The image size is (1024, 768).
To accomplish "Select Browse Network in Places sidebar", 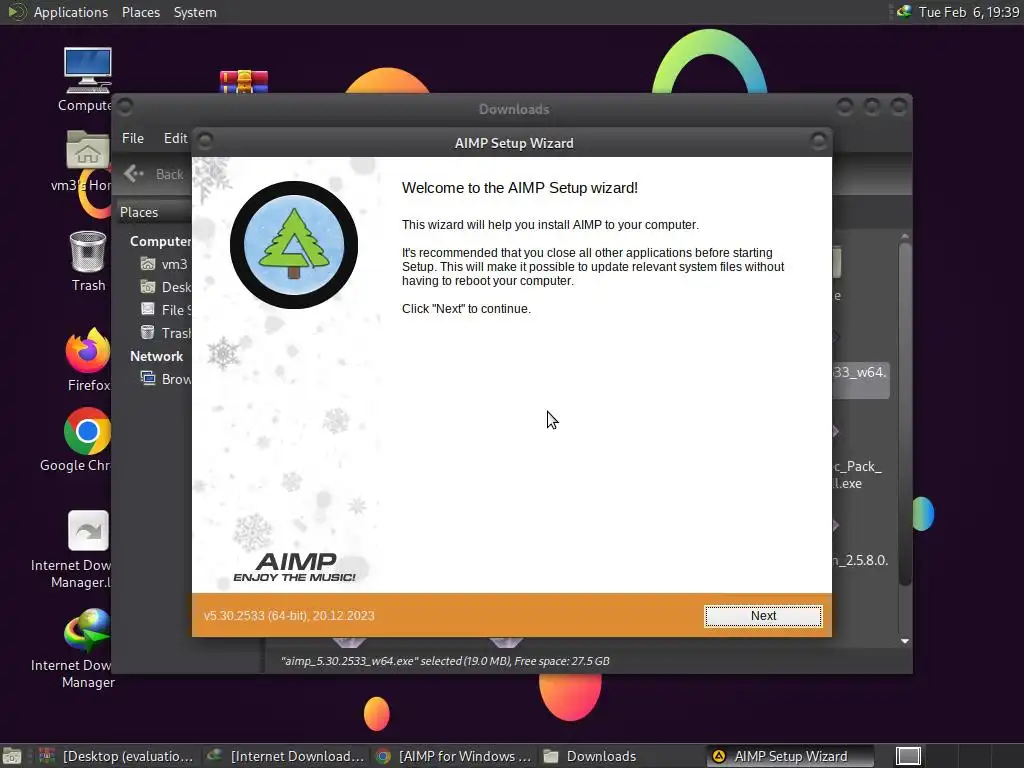I will pyautogui.click(x=166, y=379).
